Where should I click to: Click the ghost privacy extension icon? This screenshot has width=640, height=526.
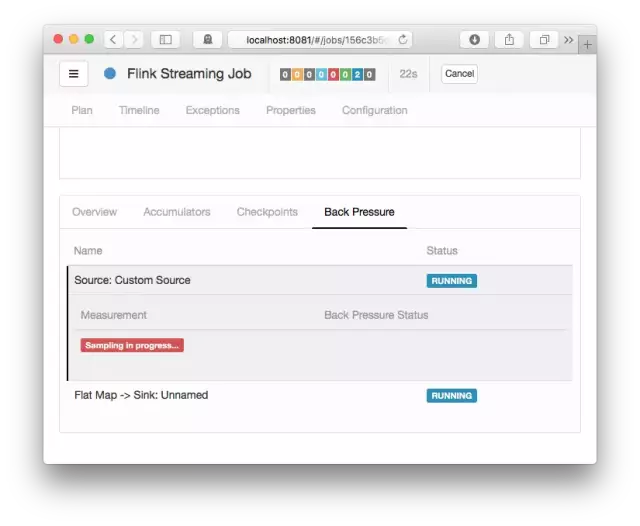click(x=208, y=40)
